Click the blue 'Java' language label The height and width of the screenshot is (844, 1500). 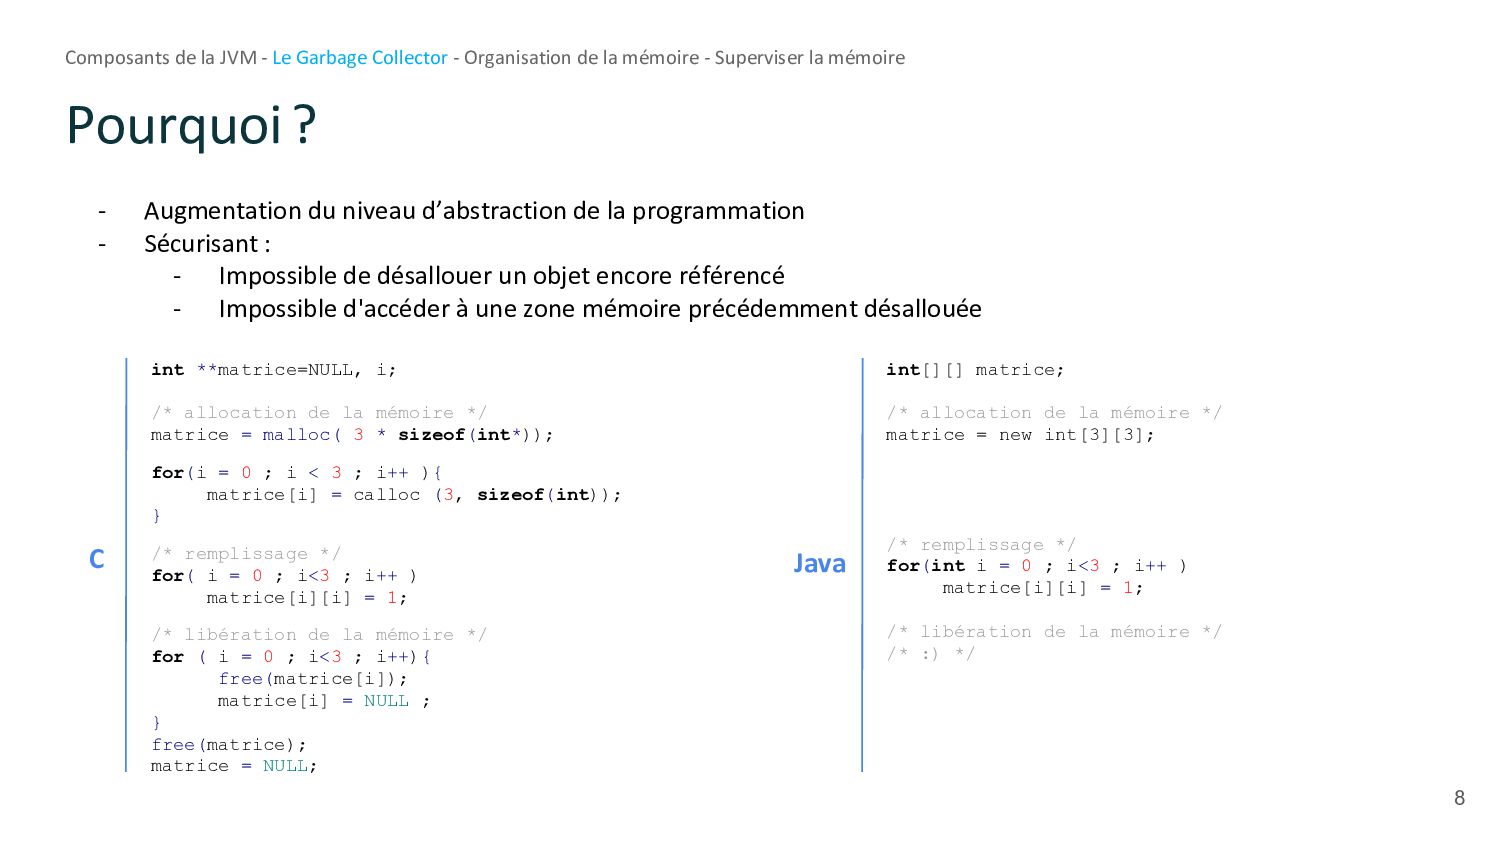click(819, 564)
